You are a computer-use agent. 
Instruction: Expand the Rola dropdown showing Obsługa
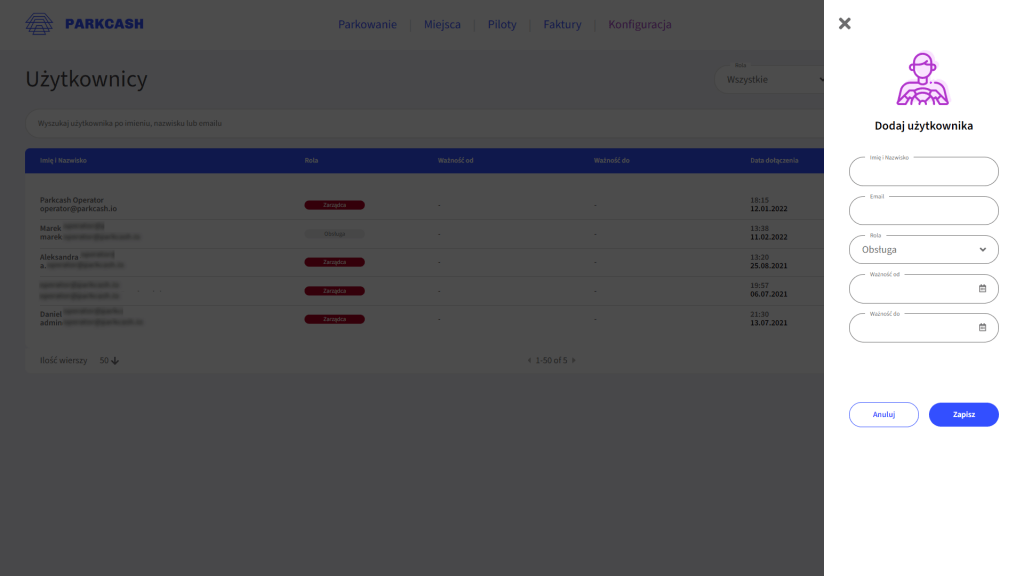923,250
